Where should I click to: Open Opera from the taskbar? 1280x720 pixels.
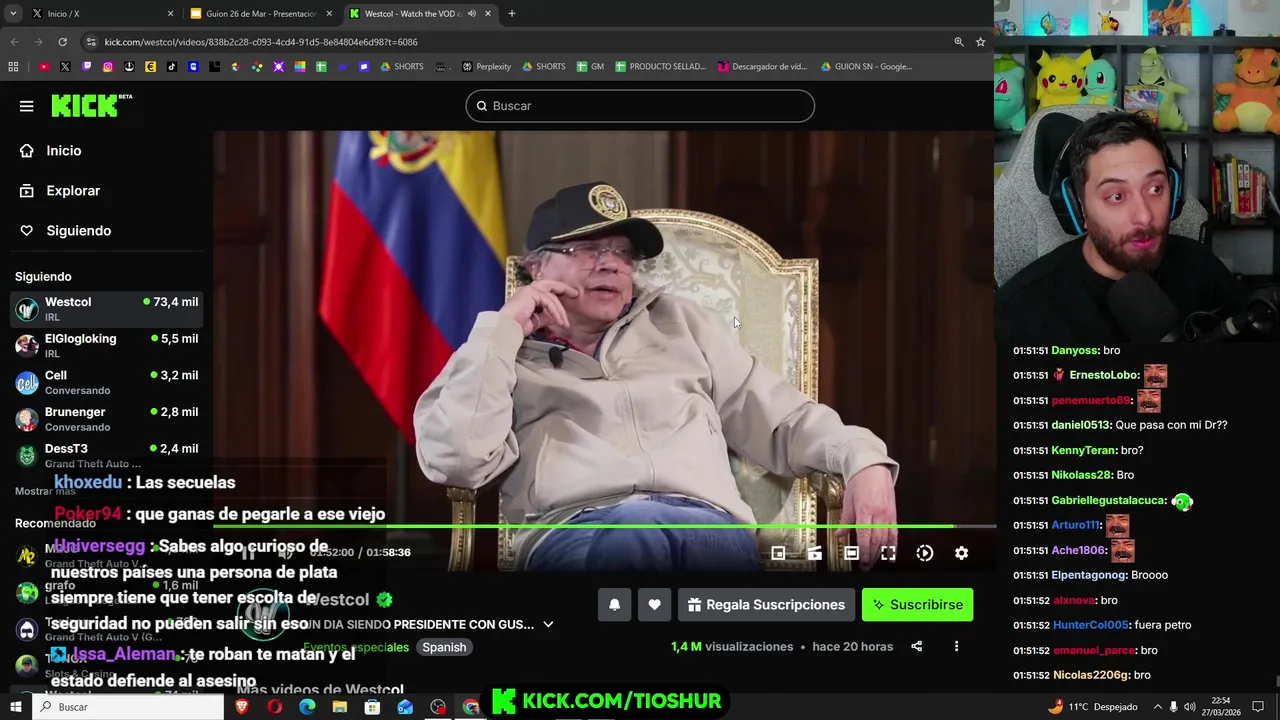pyautogui.click(x=274, y=707)
